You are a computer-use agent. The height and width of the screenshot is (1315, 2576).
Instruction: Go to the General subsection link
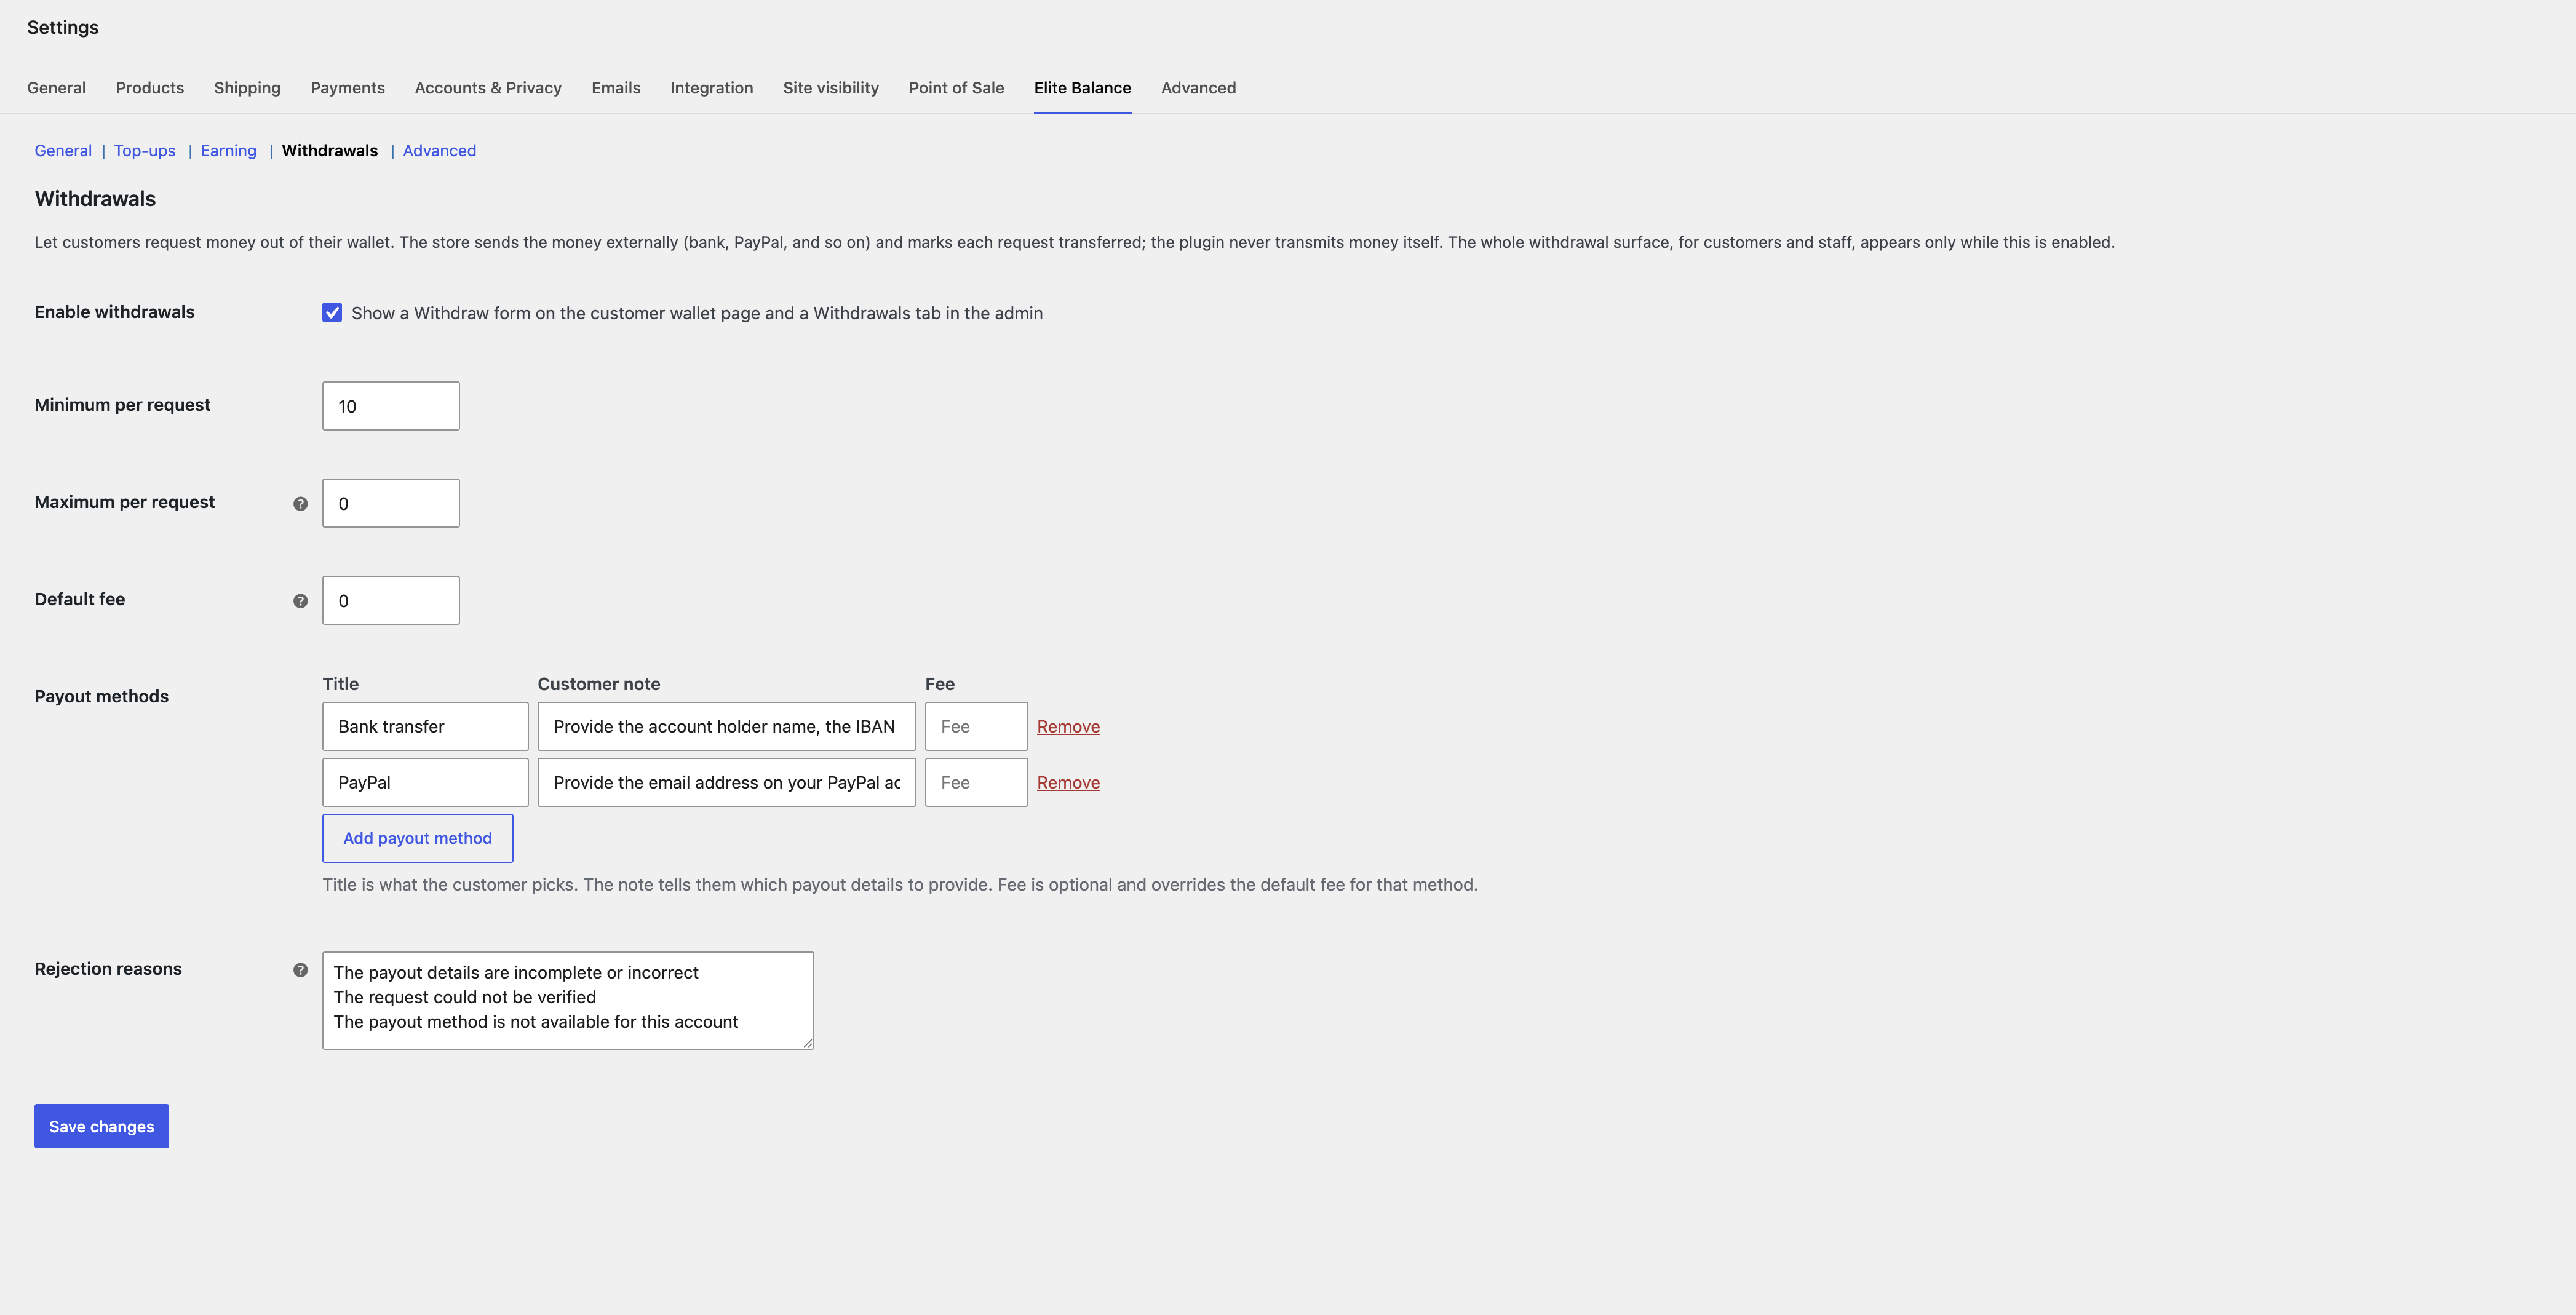(63, 151)
